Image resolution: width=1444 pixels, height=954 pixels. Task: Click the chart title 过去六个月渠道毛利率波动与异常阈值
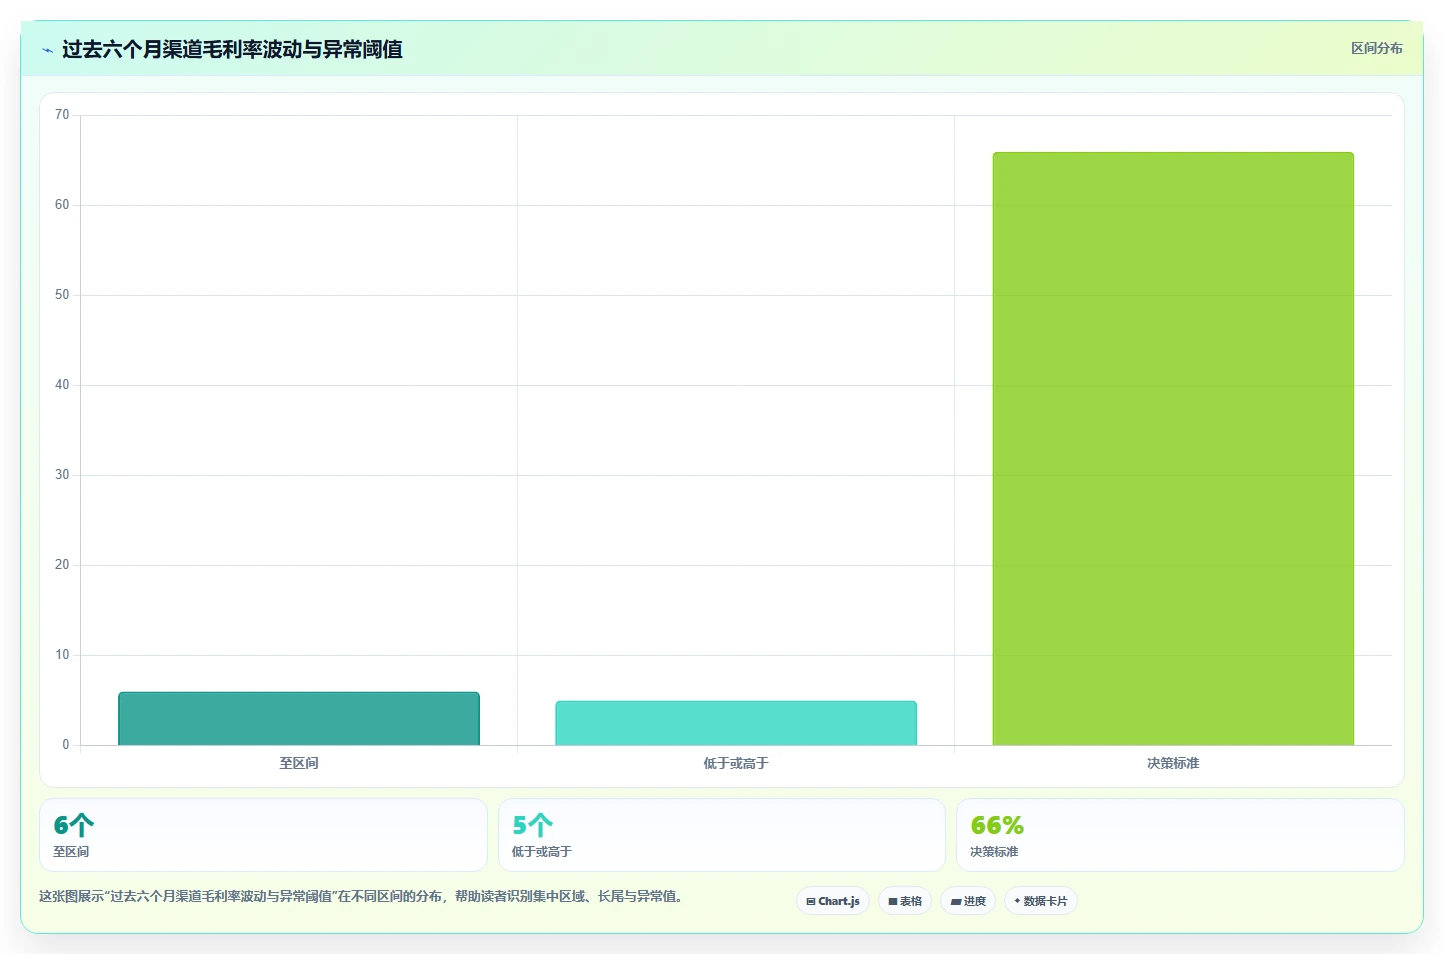tap(232, 49)
